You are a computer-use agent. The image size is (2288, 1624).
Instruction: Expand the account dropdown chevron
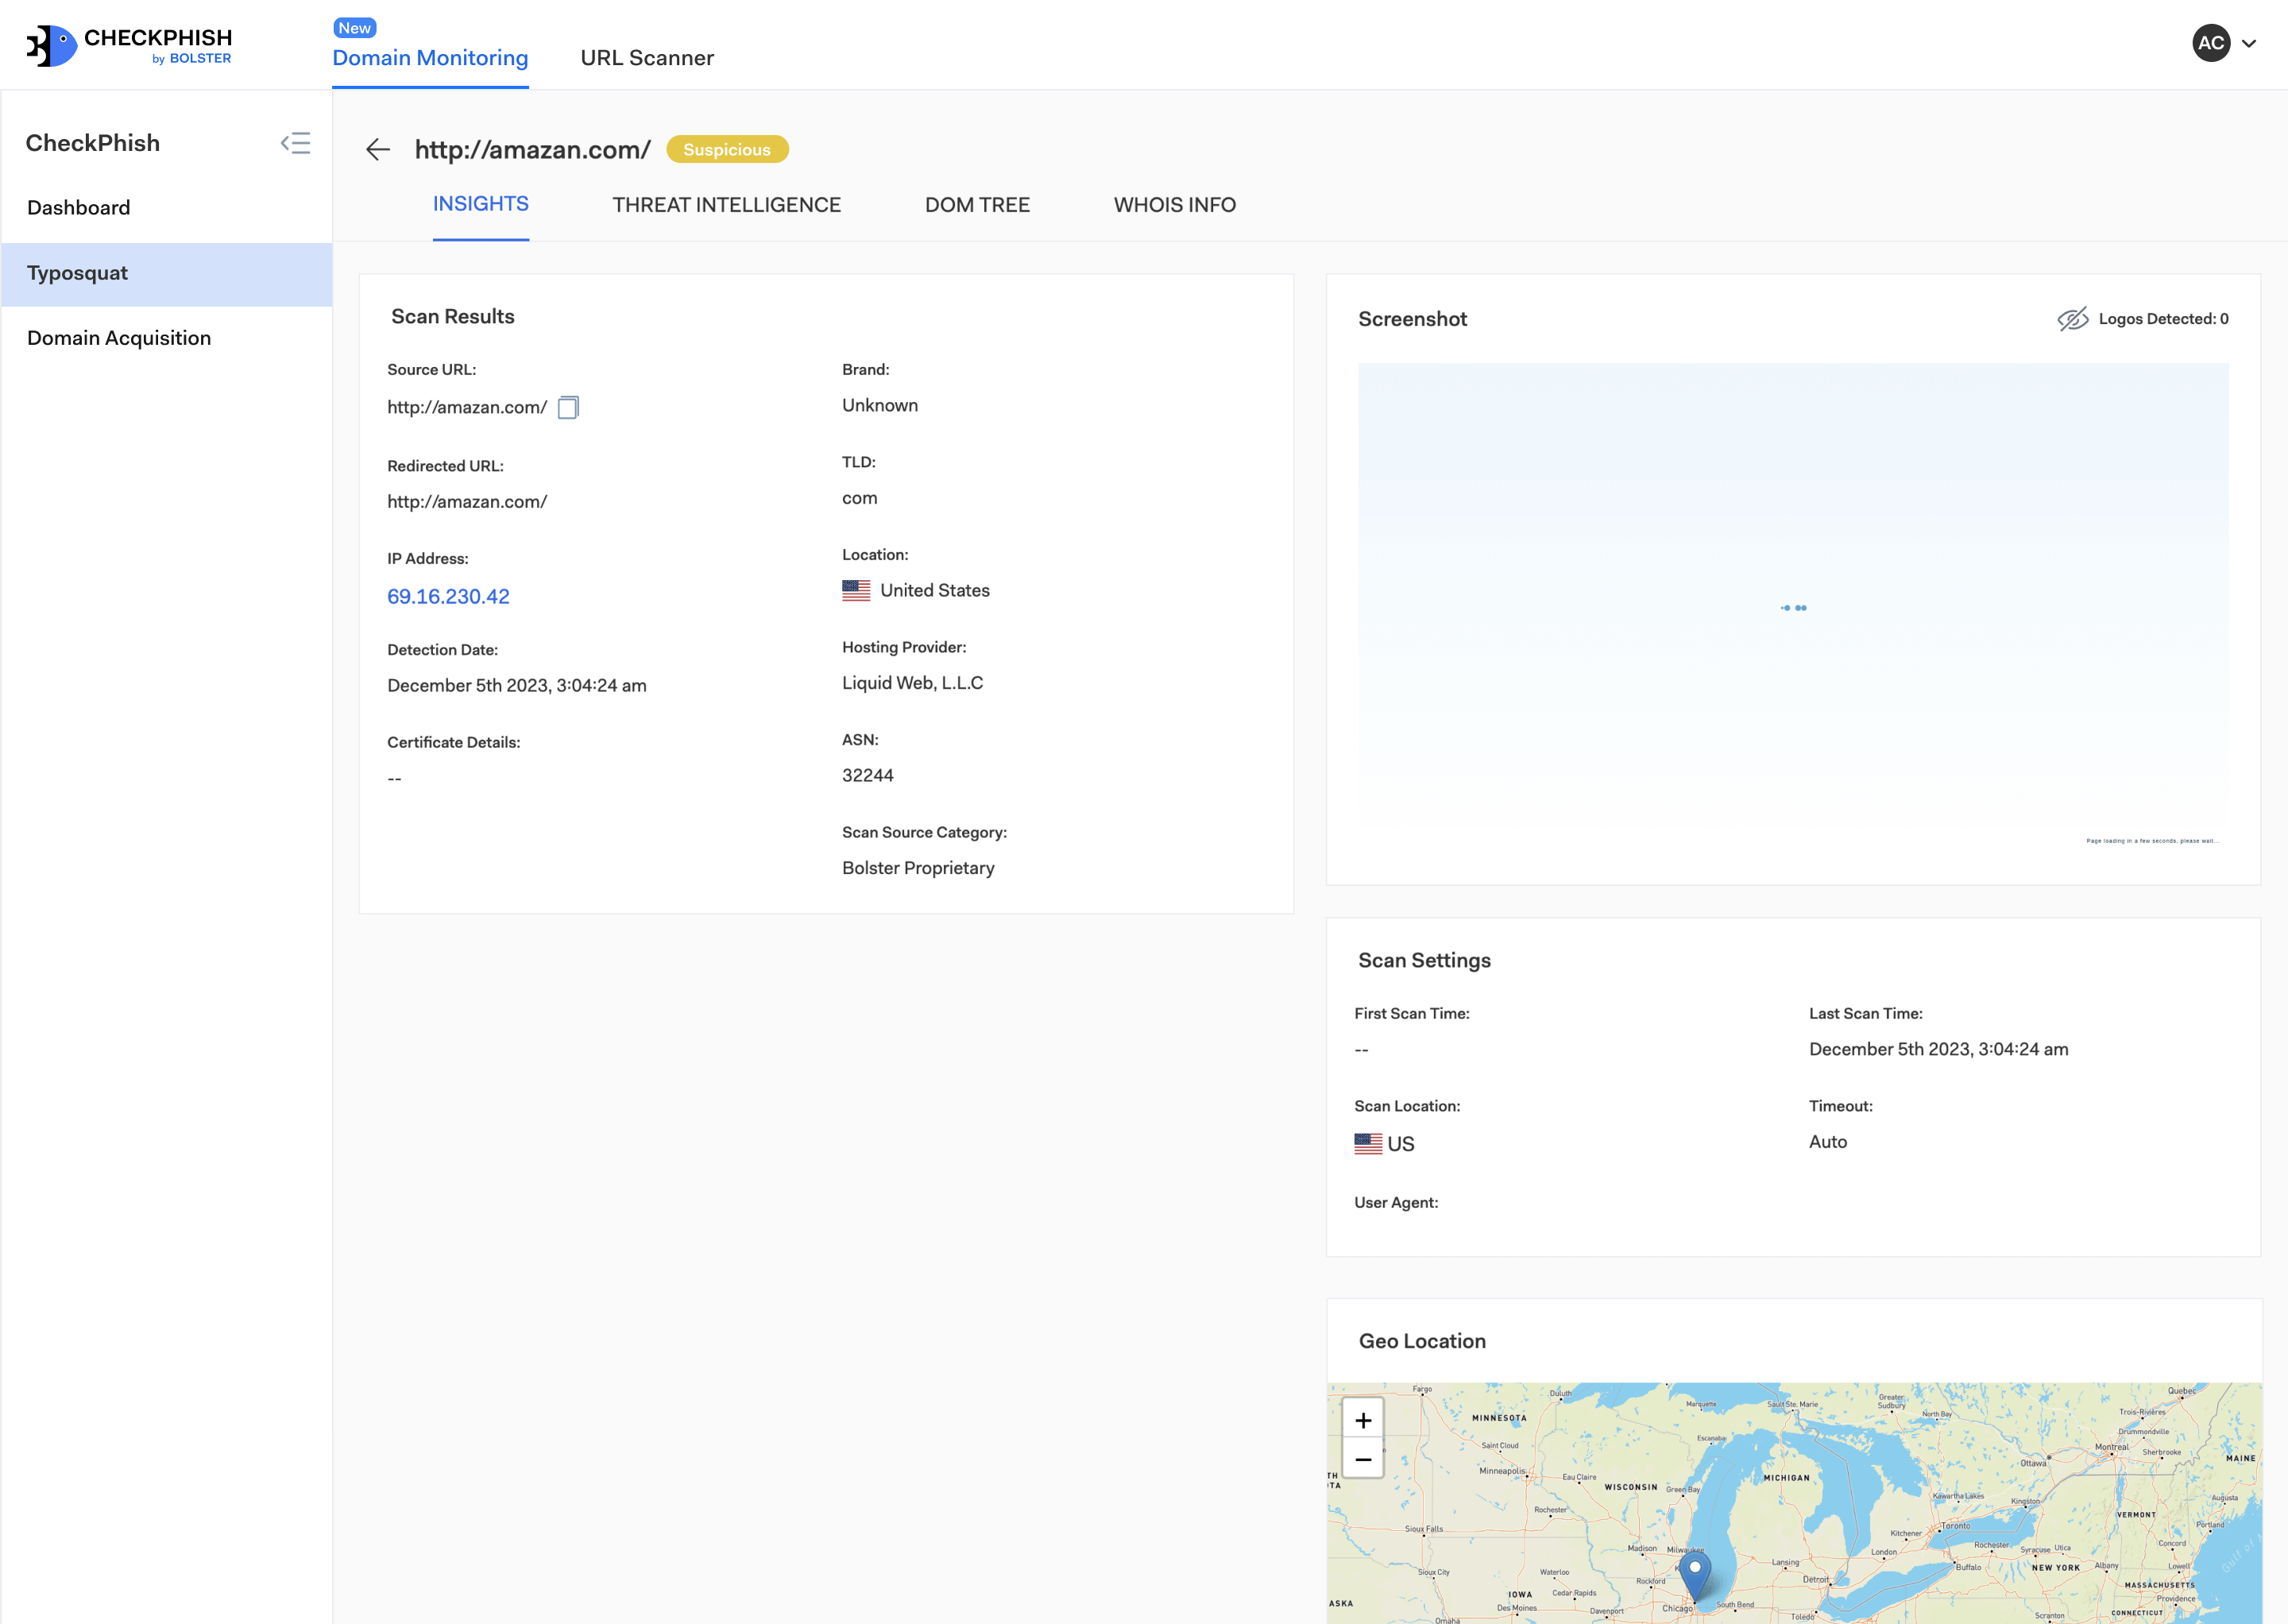tap(2249, 44)
